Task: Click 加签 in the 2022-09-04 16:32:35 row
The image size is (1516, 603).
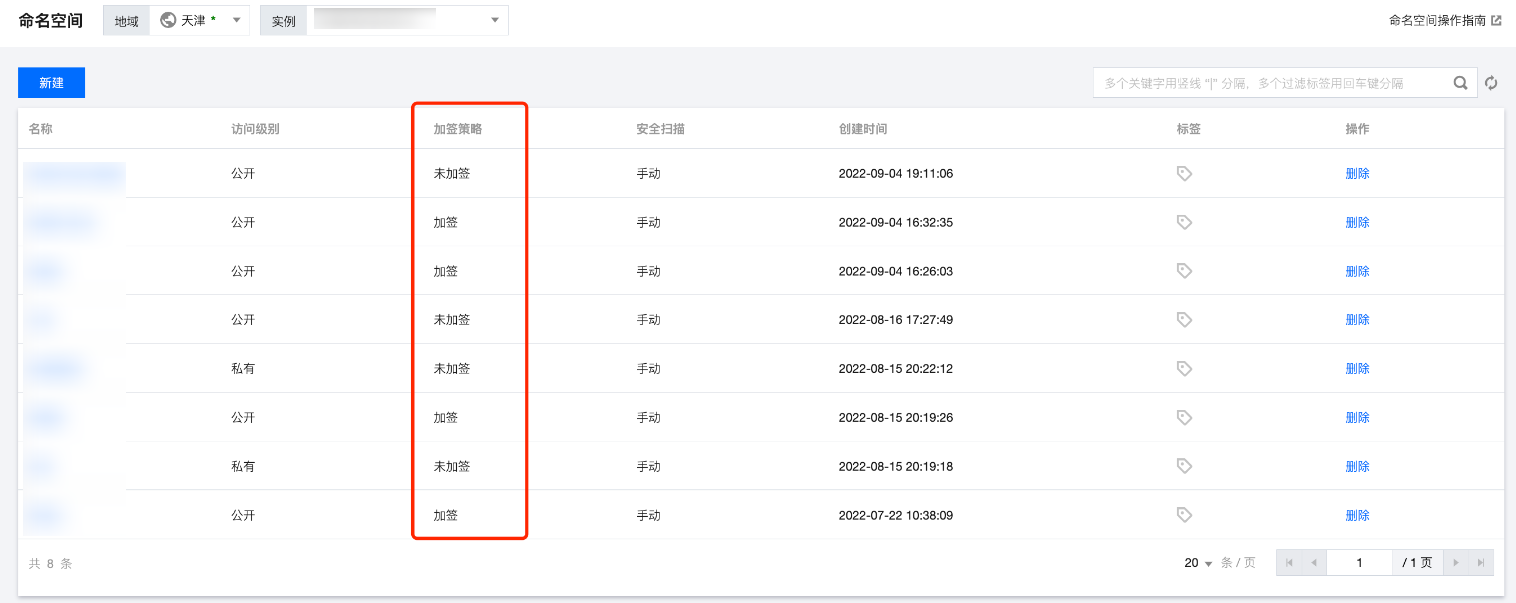Action: pos(445,223)
